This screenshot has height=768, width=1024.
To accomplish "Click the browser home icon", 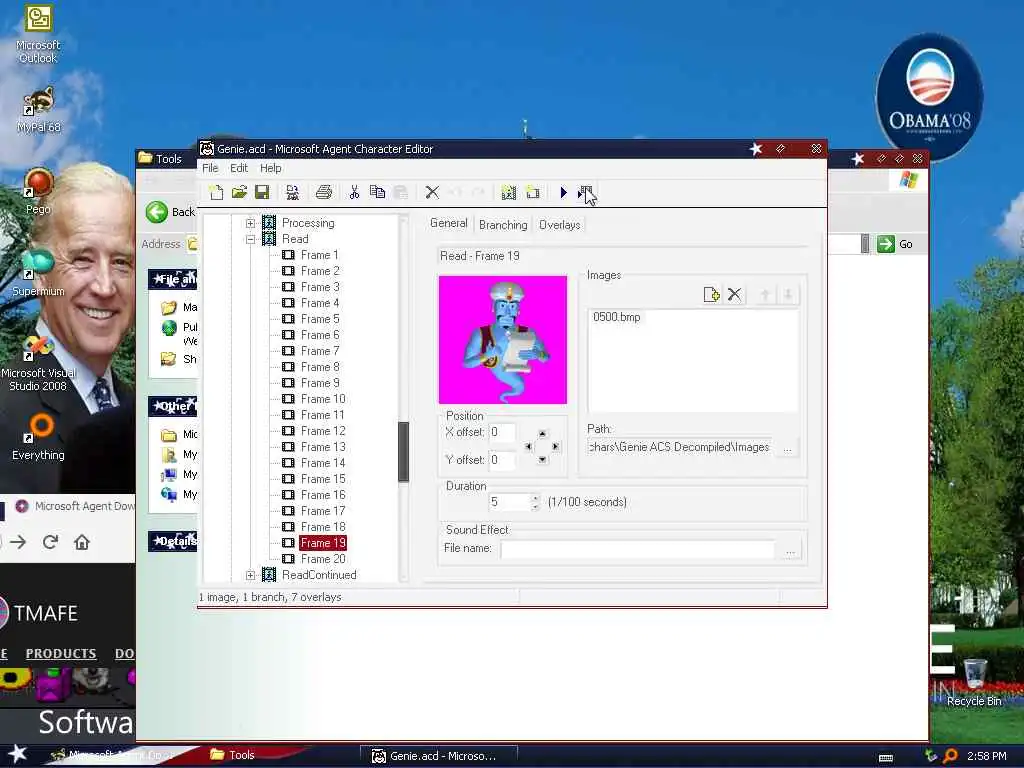I will coord(82,542).
